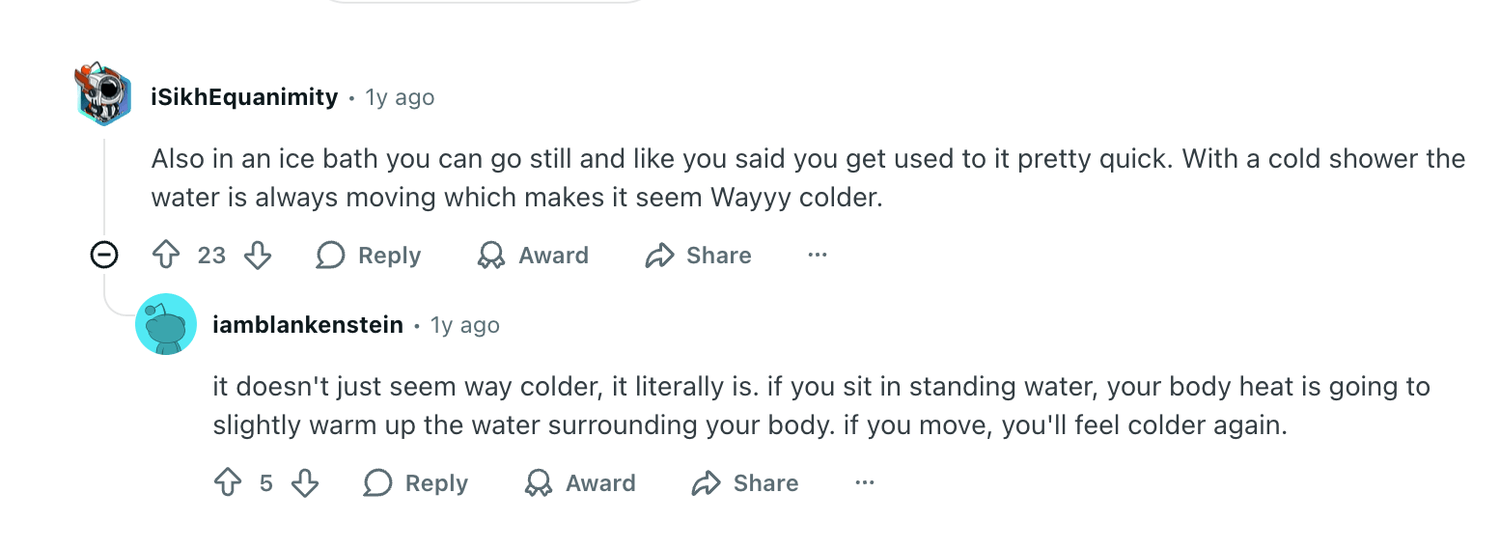Click the Reply speech bubble on iSikhEquanimity's comment
1500x542 pixels.
[331, 255]
